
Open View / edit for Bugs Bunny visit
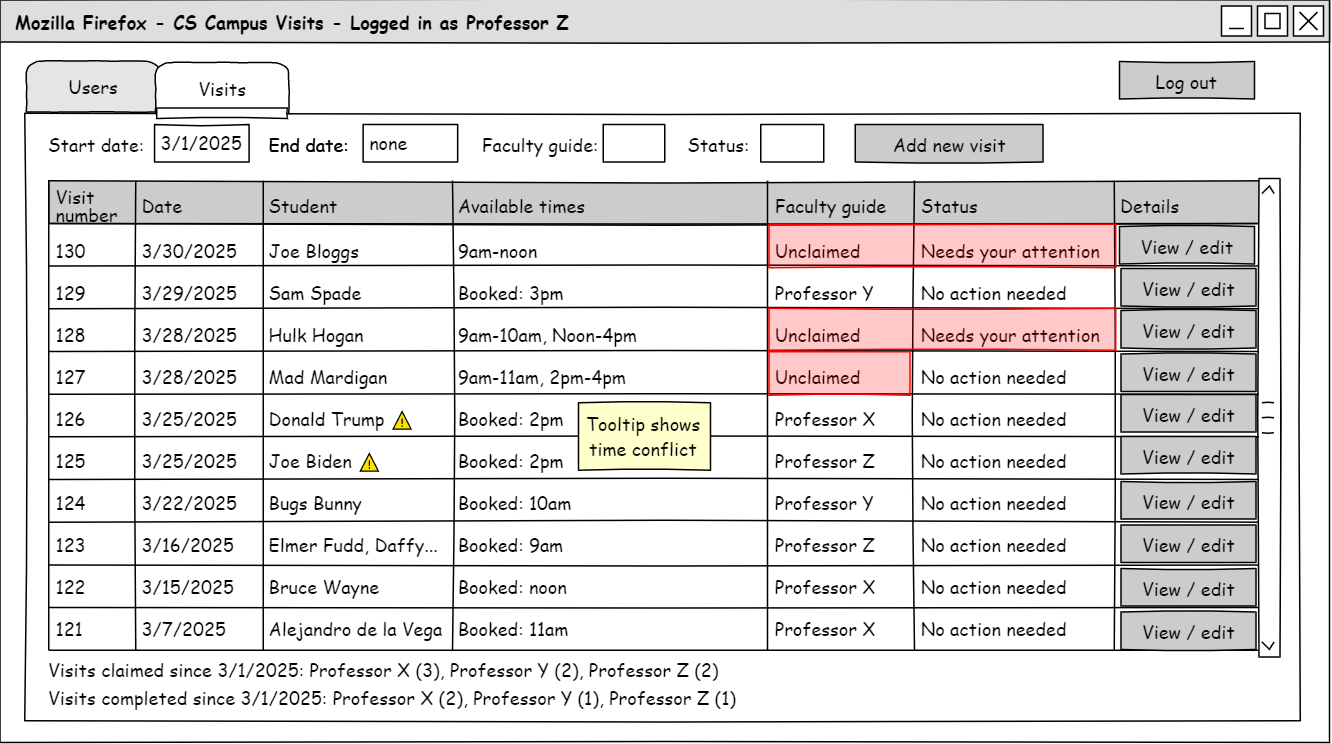pyautogui.click(x=1187, y=503)
